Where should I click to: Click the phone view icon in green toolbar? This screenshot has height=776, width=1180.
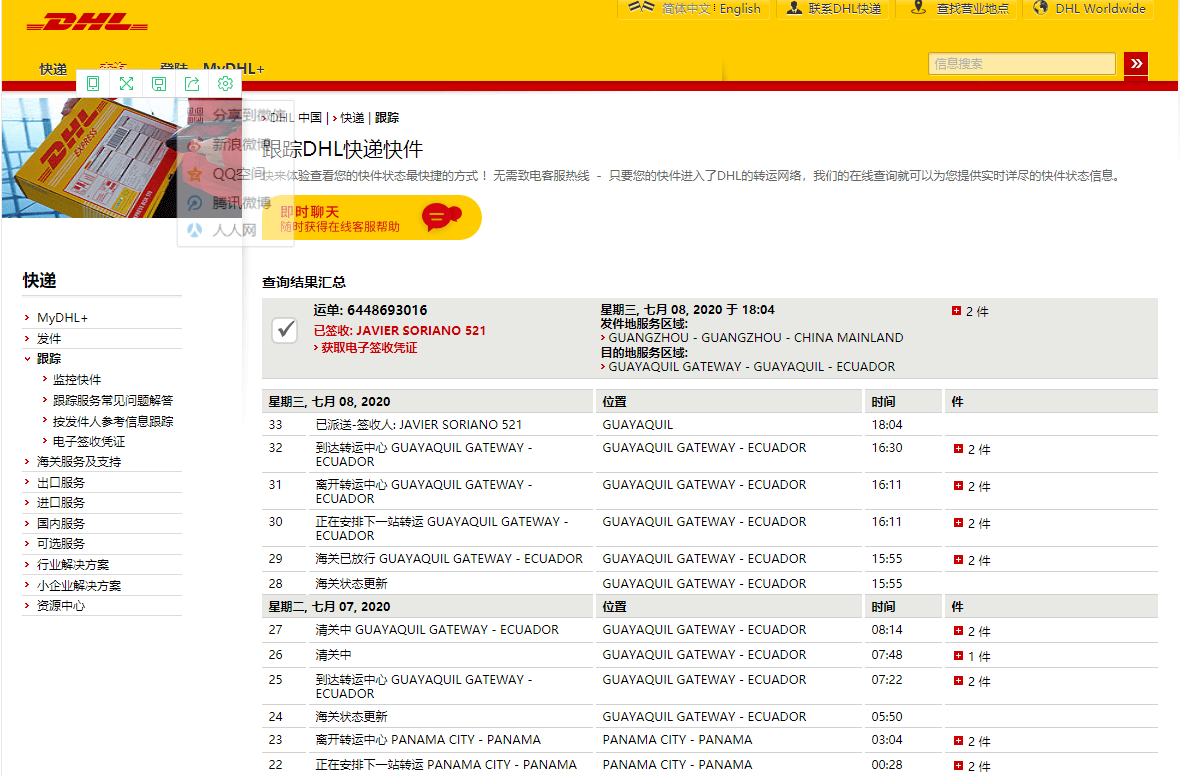[93, 84]
